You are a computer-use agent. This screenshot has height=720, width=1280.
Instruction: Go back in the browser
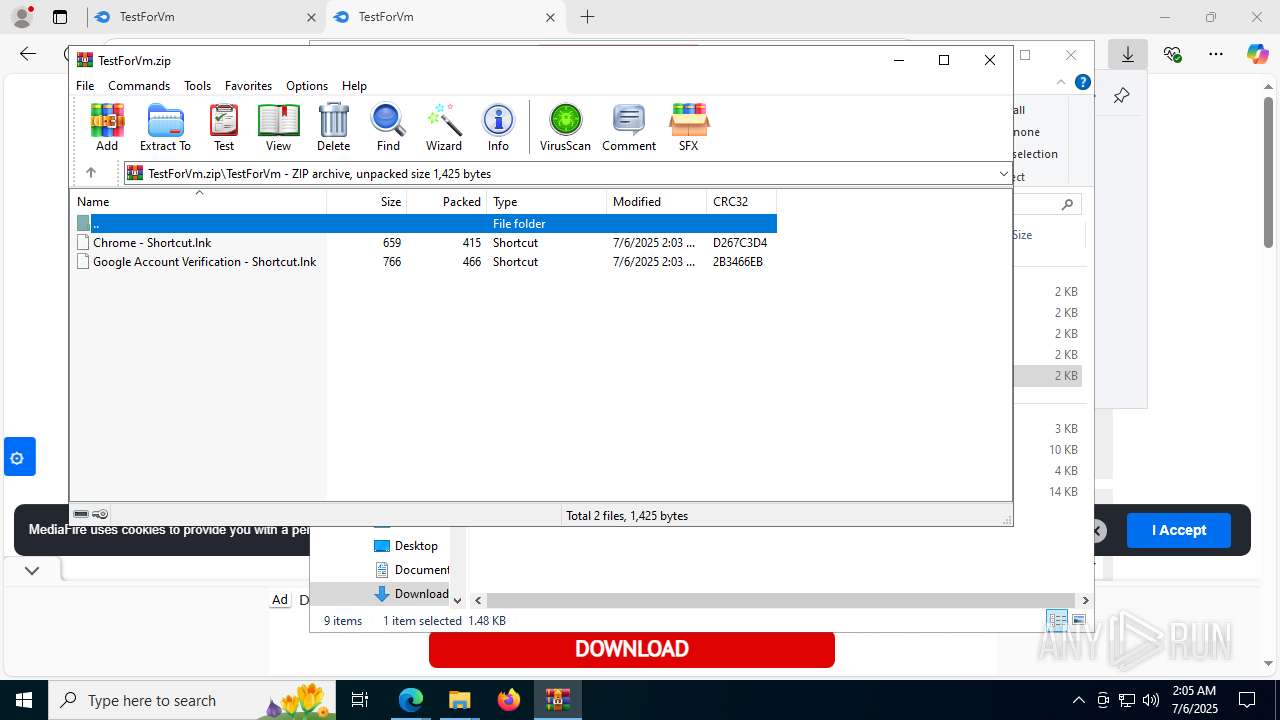pos(28,54)
